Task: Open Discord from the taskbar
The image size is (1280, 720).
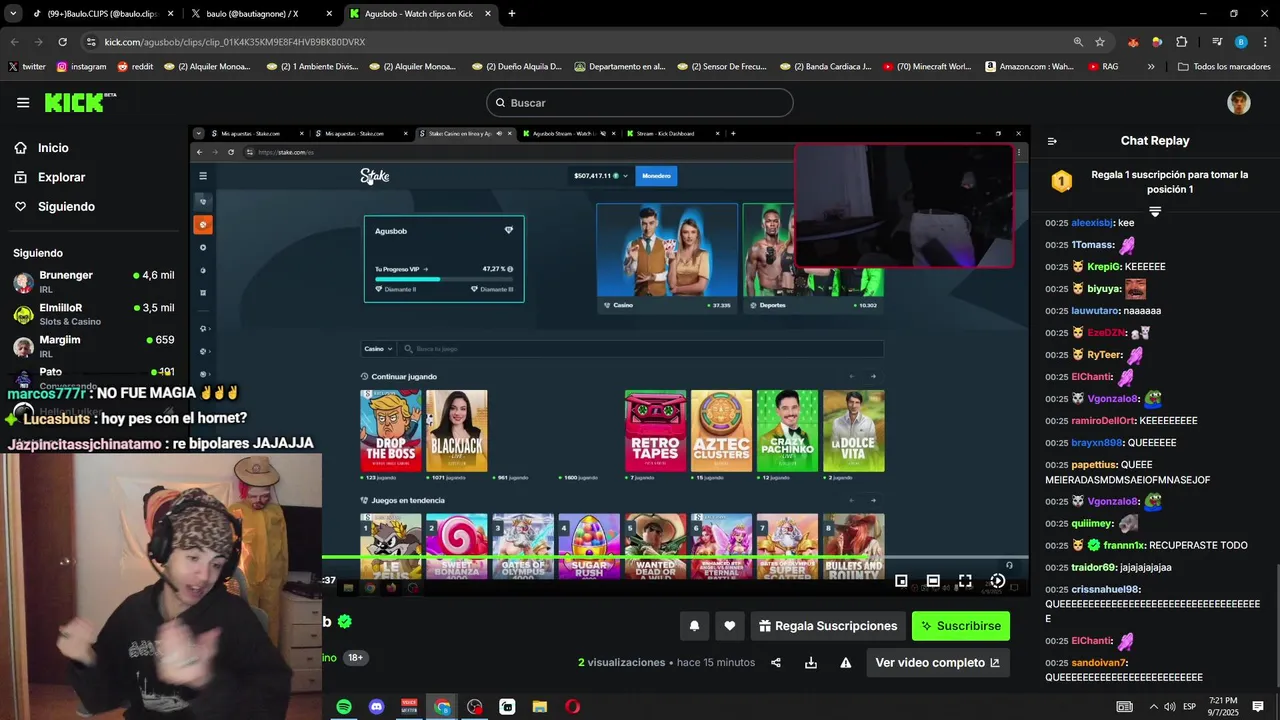Action: [x=377, y=707]
